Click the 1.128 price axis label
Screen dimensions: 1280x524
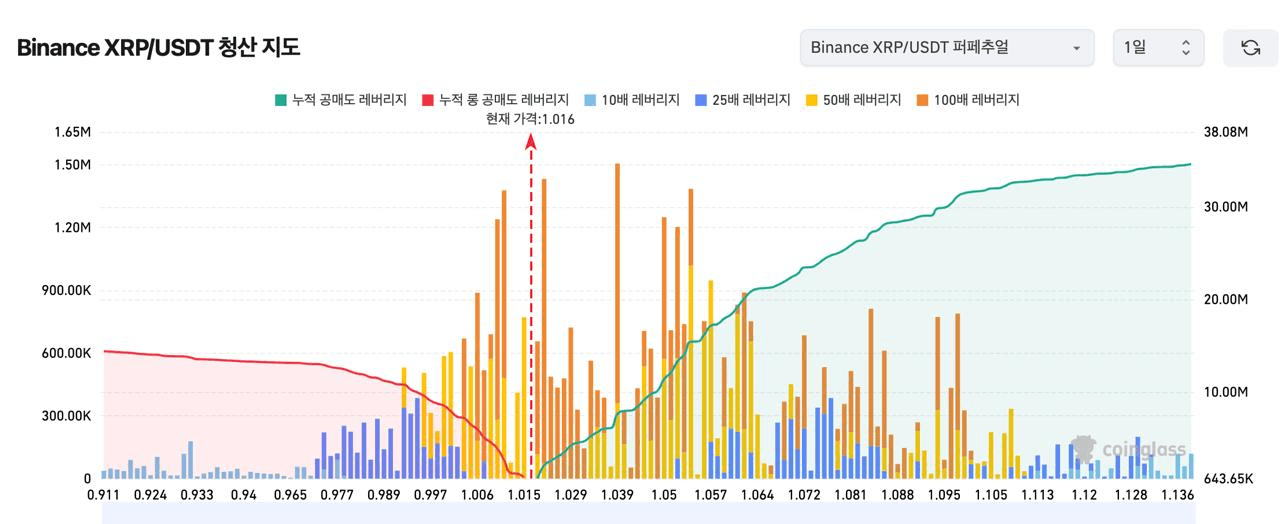click(1131, 494)
